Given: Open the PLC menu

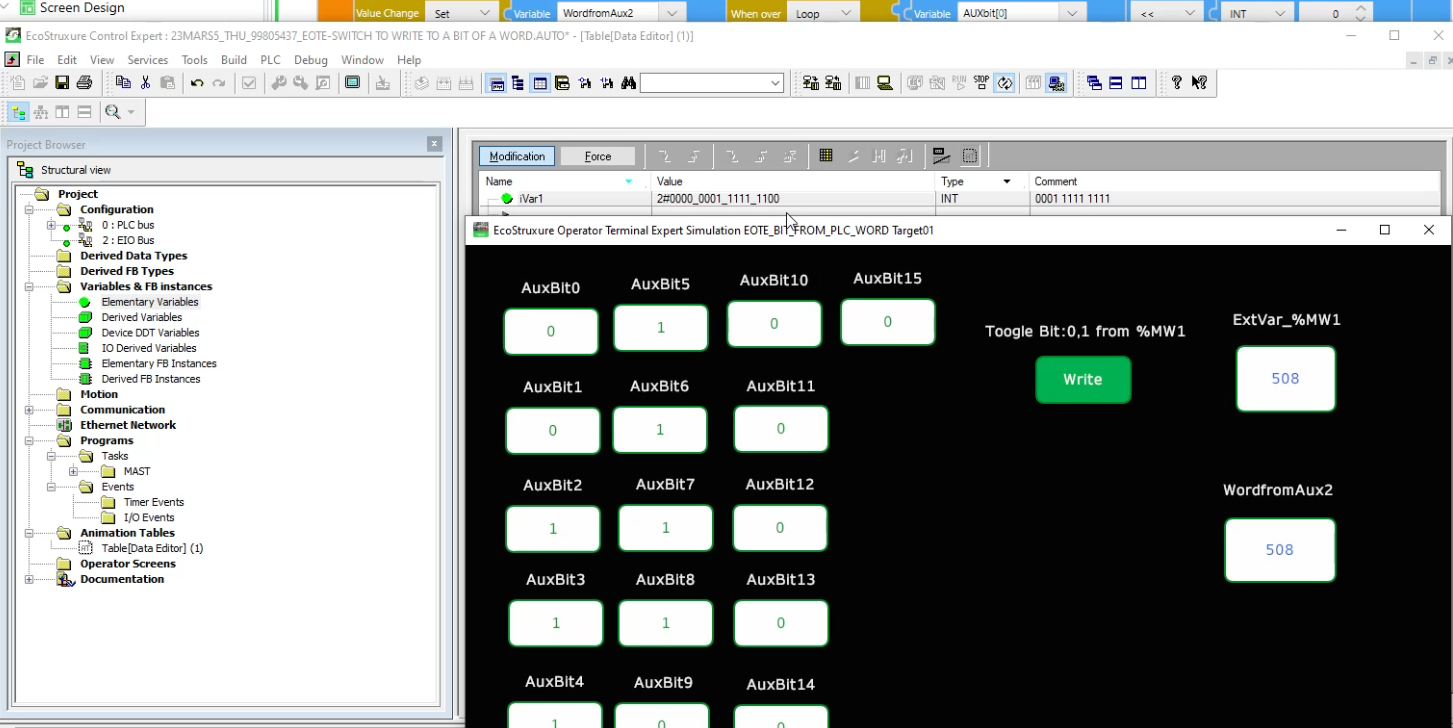Looking at the screenshot, I should pos(270,60).
